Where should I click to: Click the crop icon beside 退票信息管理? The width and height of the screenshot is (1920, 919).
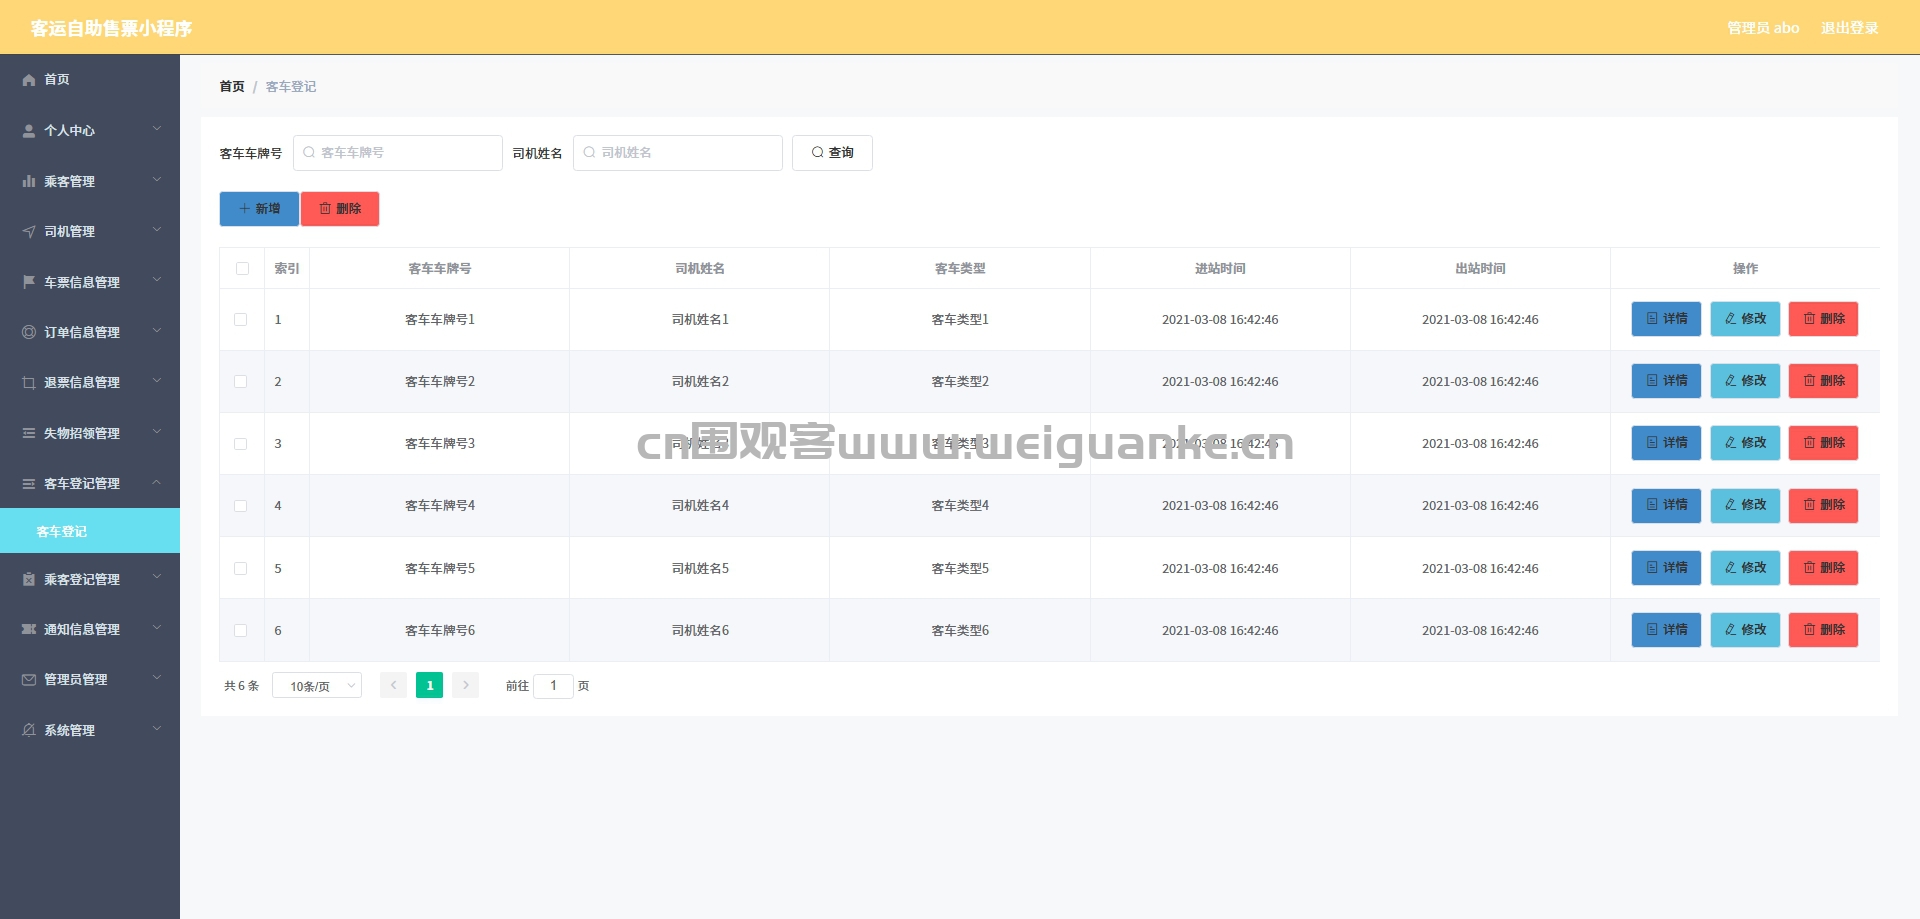(29, 382)
